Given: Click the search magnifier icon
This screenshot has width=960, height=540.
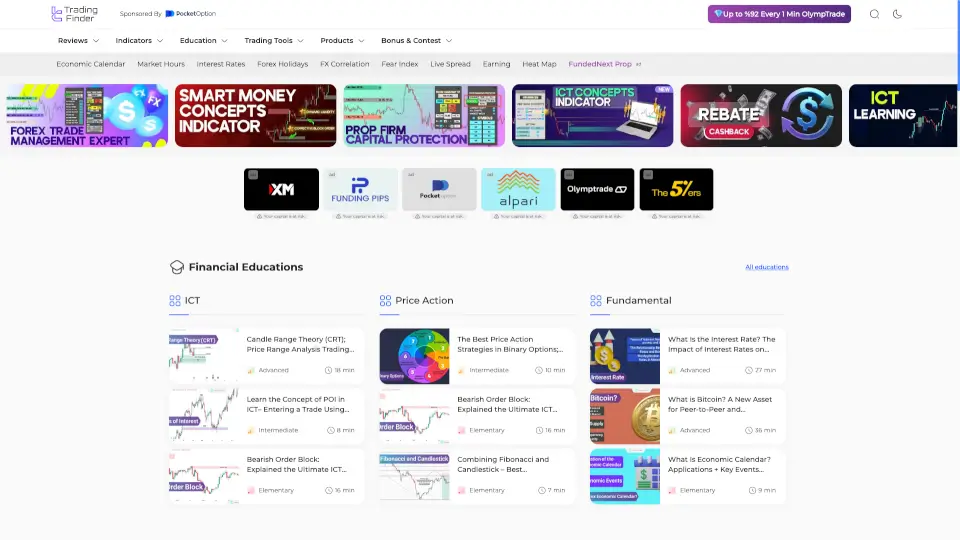Looking at the screenshot, I should [x=874, y=14].
